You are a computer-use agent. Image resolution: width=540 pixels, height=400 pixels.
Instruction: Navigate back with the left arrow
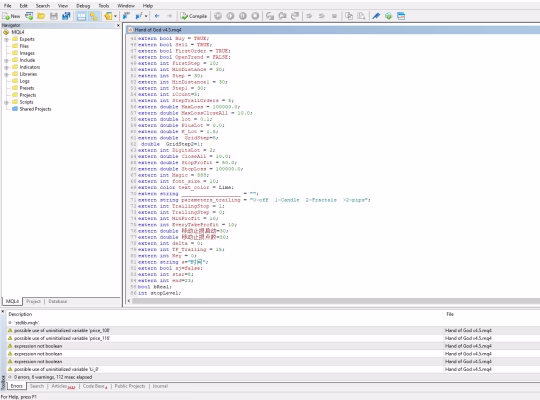[157, 16]
